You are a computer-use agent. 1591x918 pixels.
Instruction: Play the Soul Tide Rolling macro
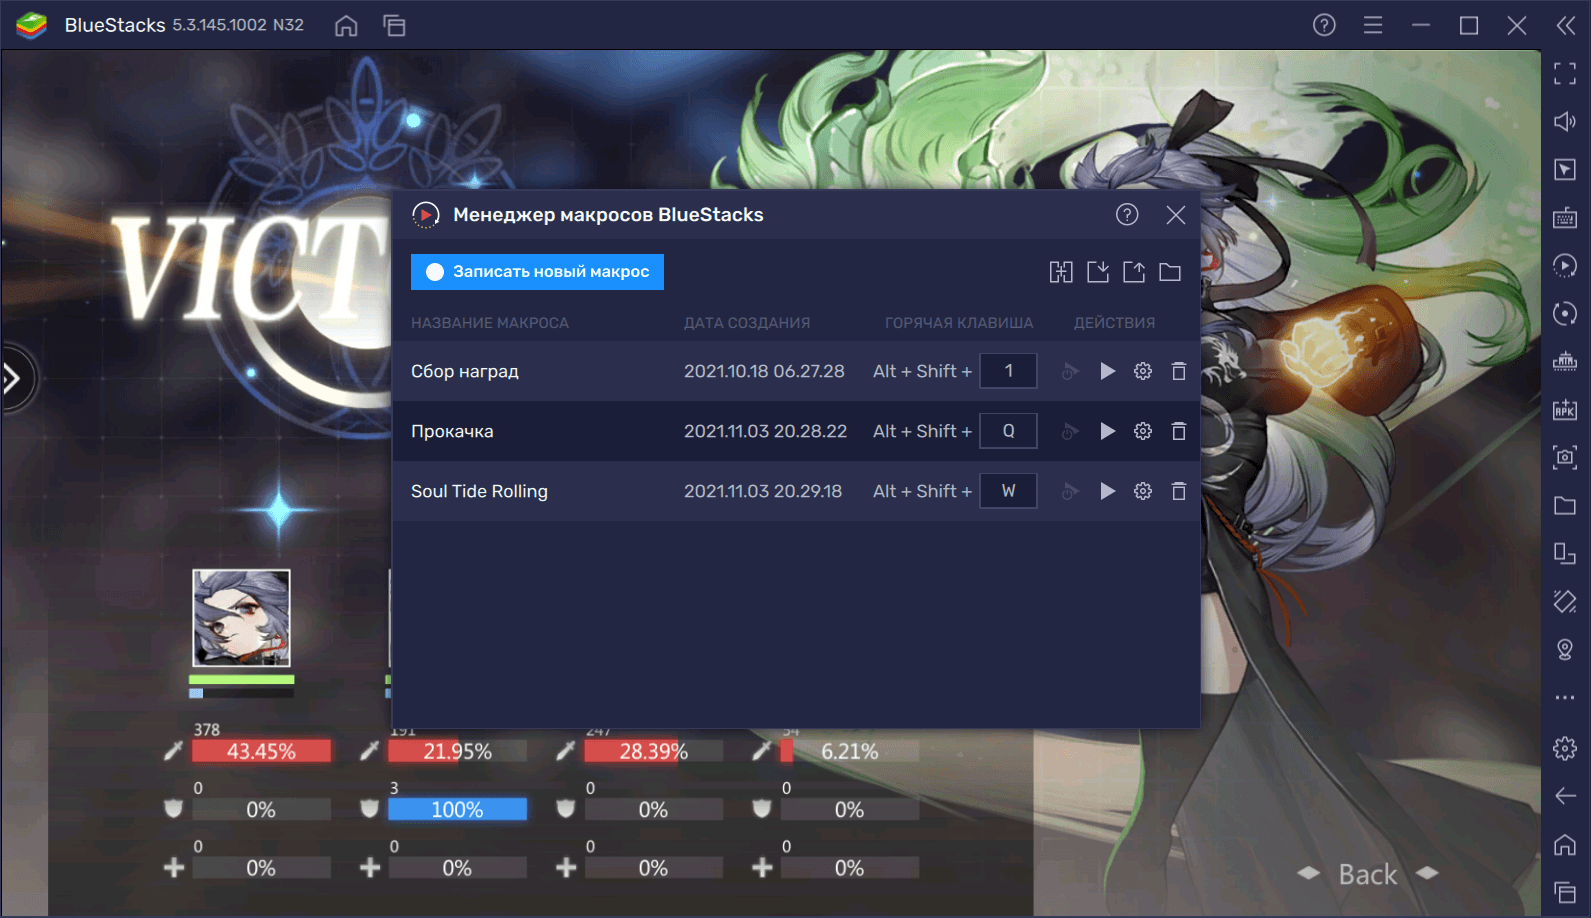tap(1107, 491)
